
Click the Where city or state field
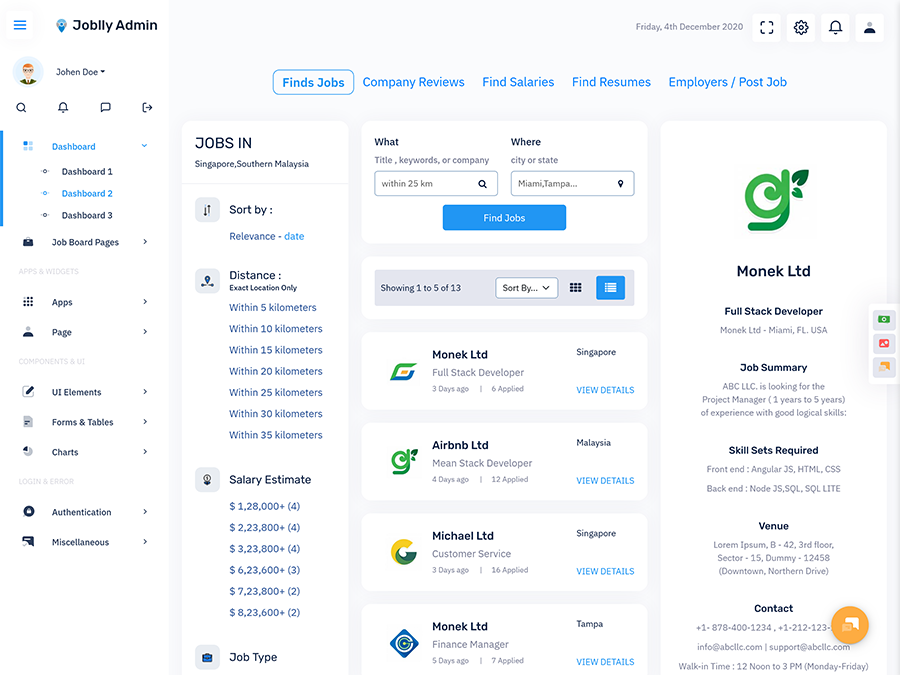click(572, 184)
